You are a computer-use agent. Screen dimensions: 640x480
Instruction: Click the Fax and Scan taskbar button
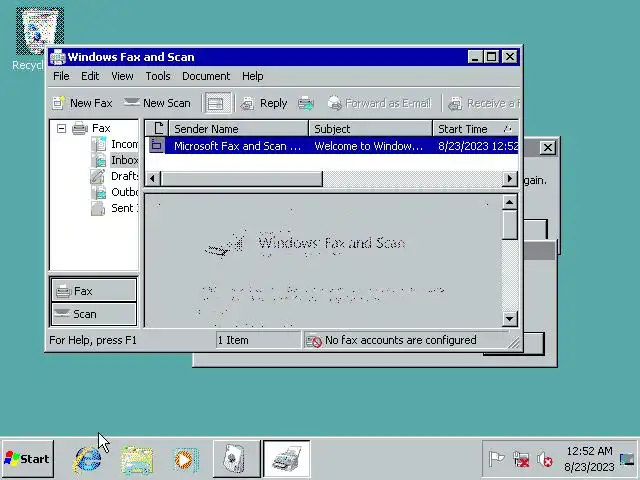tap(287, 459)
